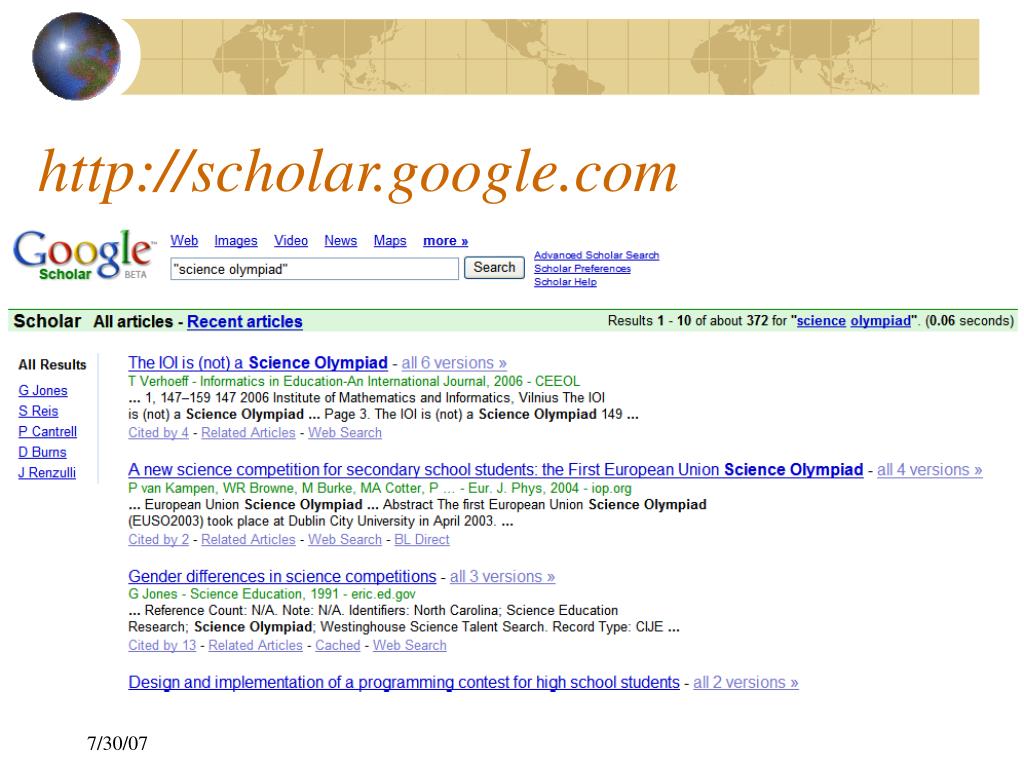The image size is (1024, 768).
Task: Open the Video navigation link
Action: tap(291, 241)
